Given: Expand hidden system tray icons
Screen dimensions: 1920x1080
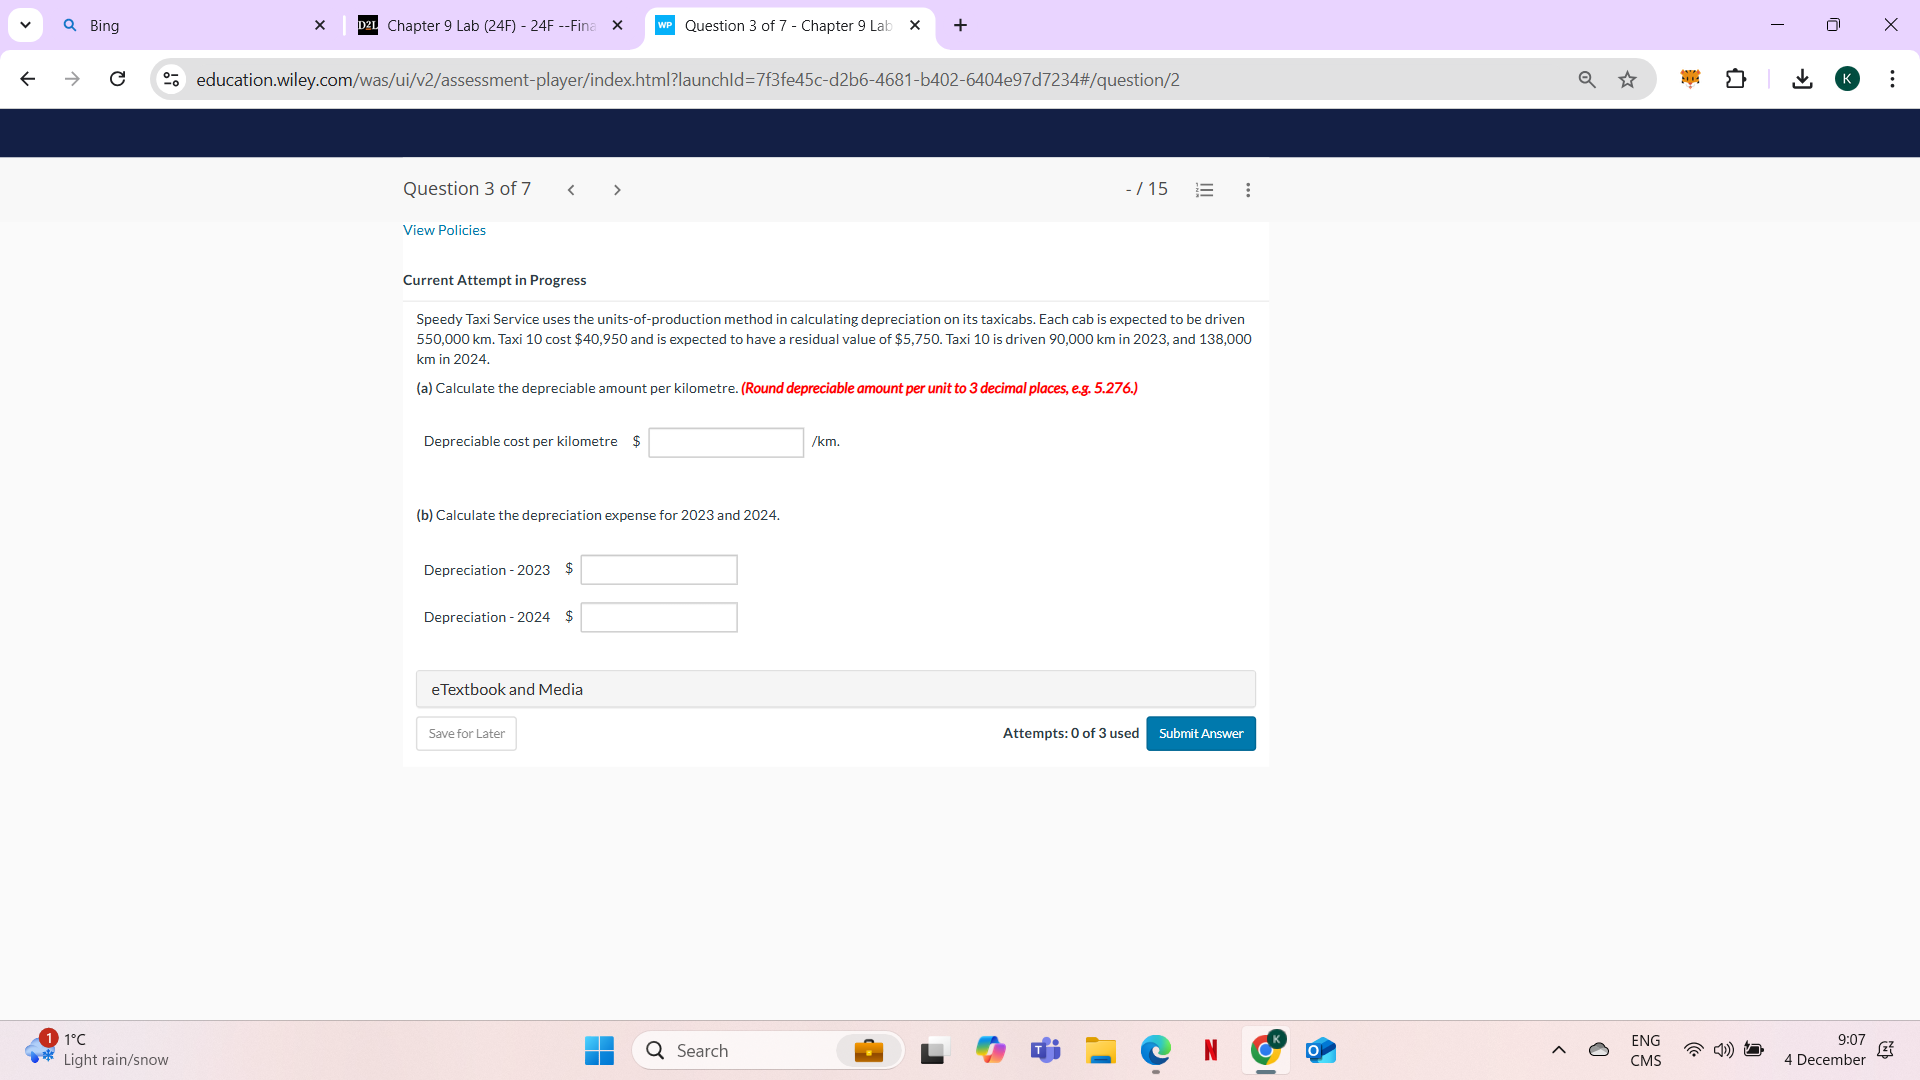Looking at the screenshot, I should tap(1557, 1050).
